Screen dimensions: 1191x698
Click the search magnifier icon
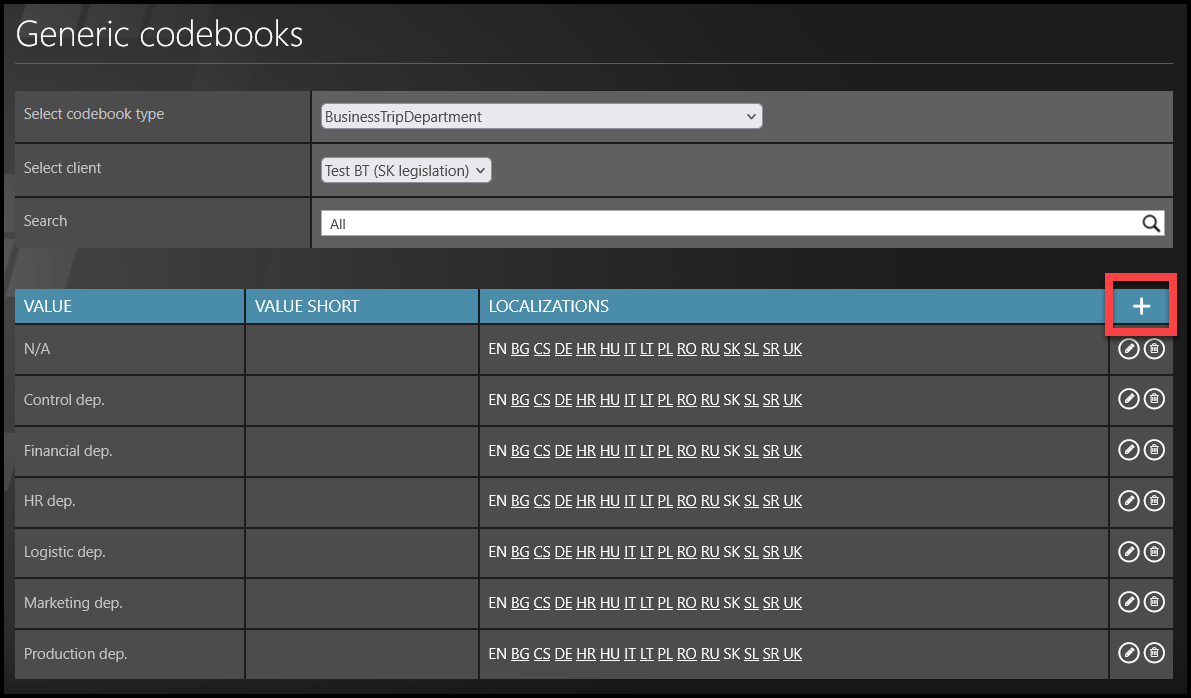pyautogui.click(x=1151, y=224)
